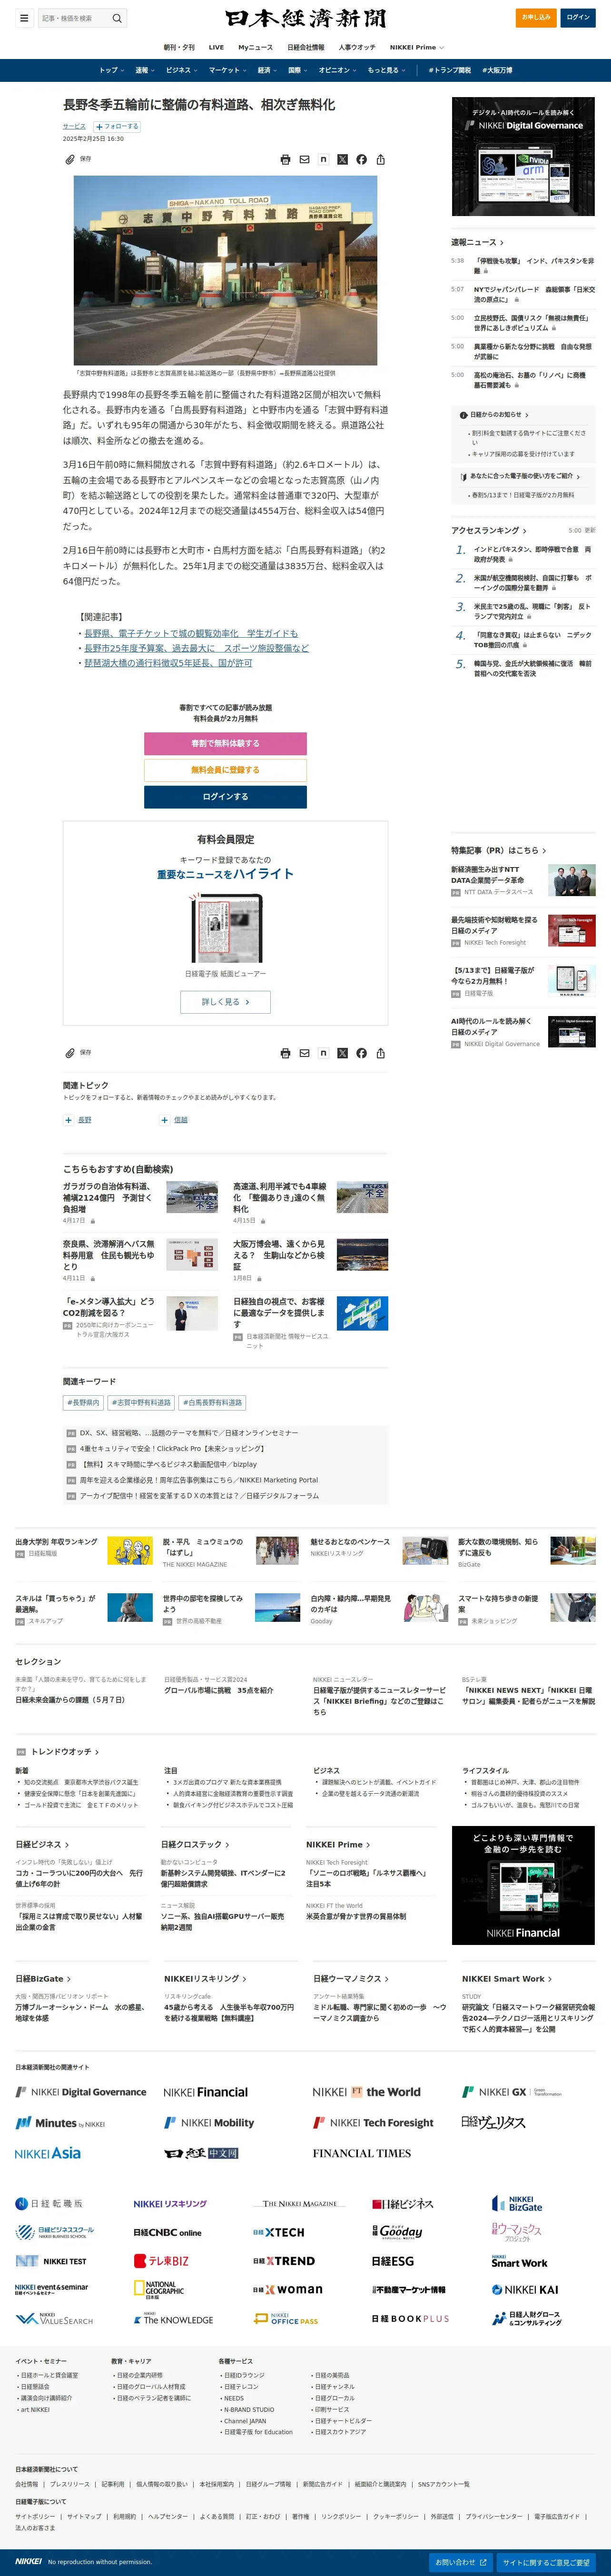Expand the 国際 navigation dropdown
This screenshot has width=611, height=2576.
coord(298,70)
